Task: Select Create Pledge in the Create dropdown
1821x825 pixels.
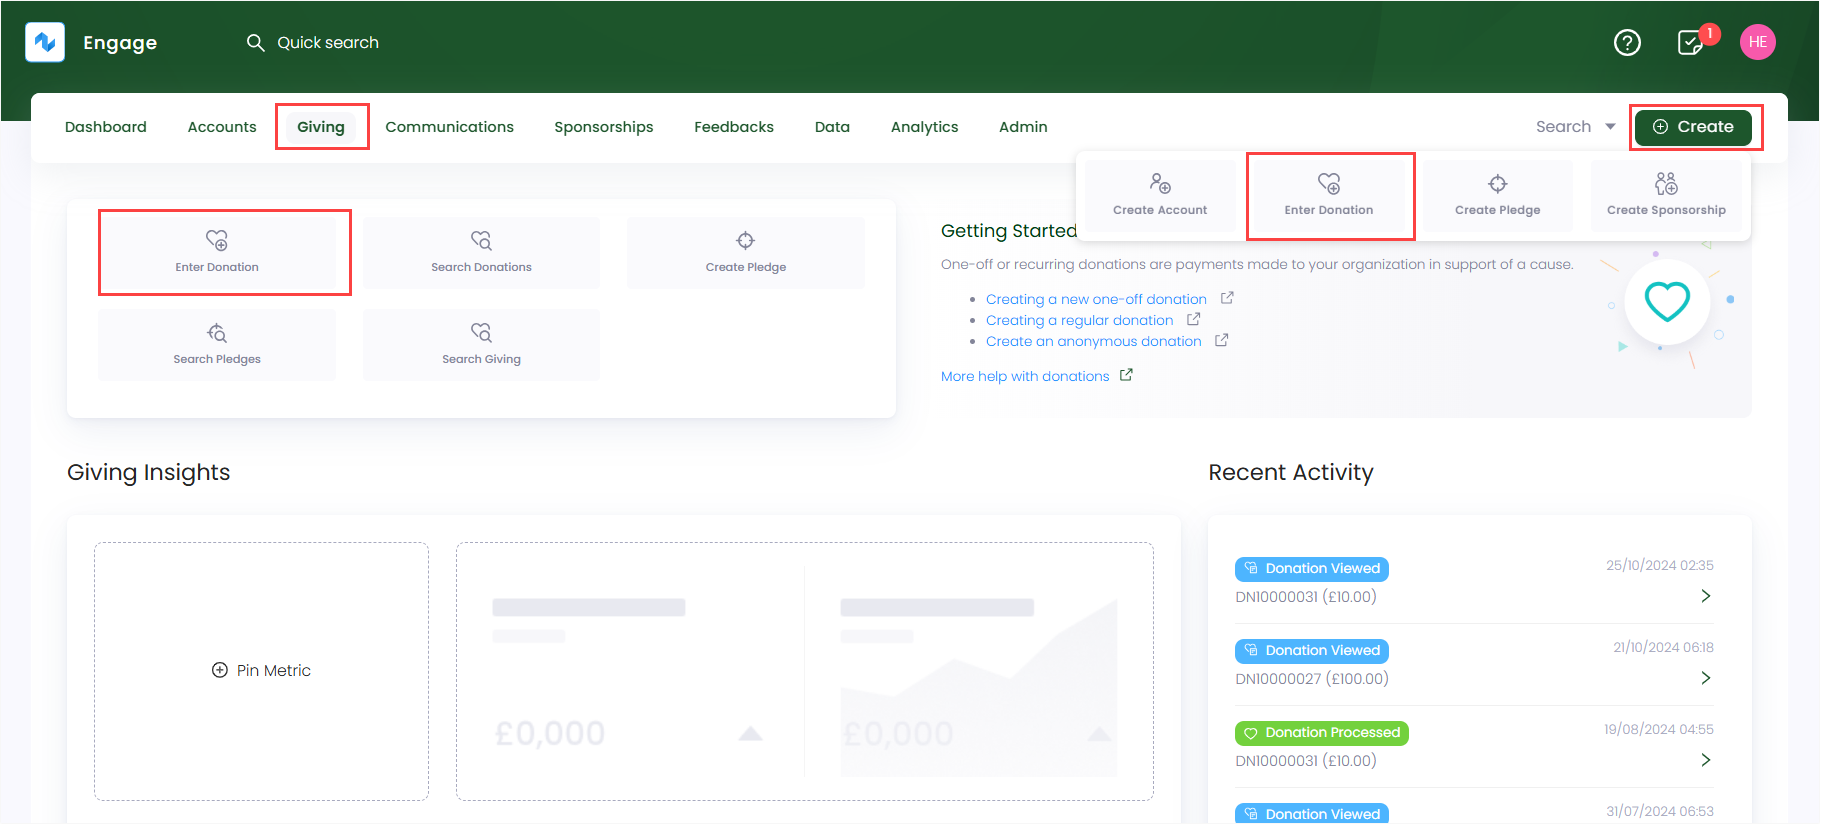Action: [x=1497, y=195]
